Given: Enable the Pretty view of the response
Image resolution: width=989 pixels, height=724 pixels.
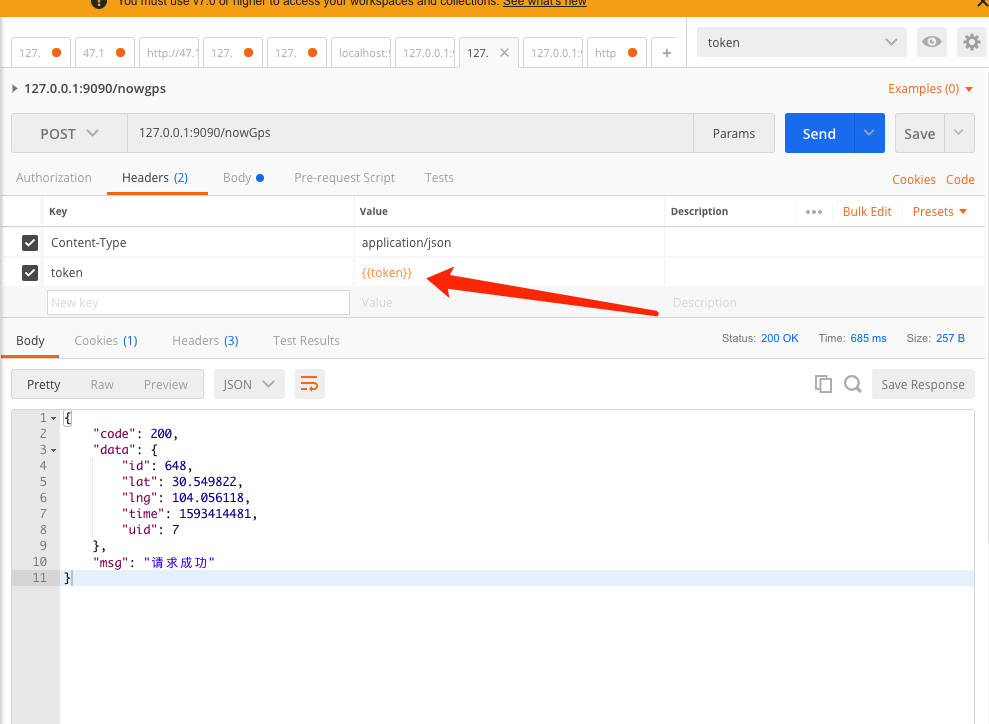Looking at the screenshot, I should tap(42, 383).
